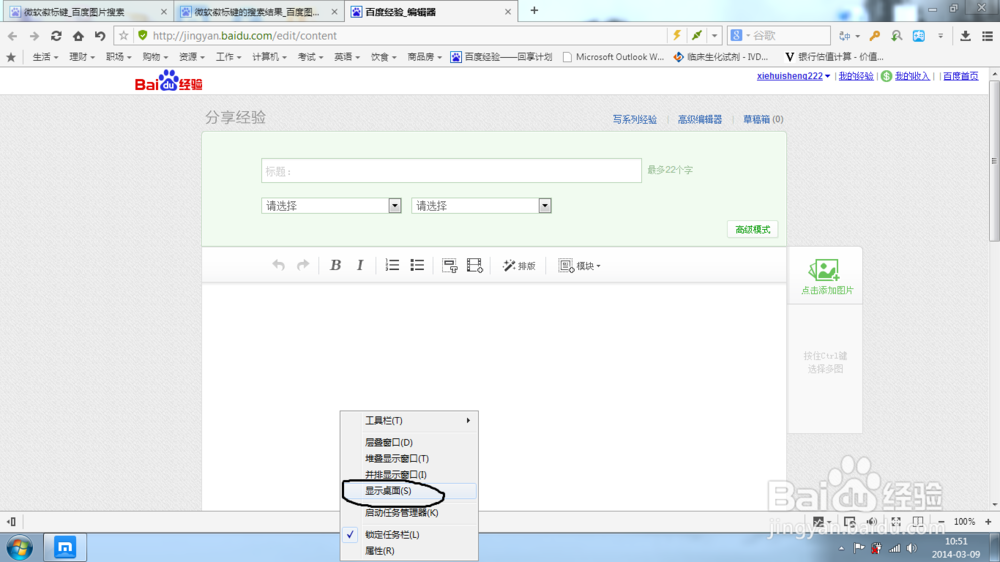Select 并排显示窗口(I) menu entry
Image resolution: width=1000 pixels, height=562 pixels.
point(409,475)
